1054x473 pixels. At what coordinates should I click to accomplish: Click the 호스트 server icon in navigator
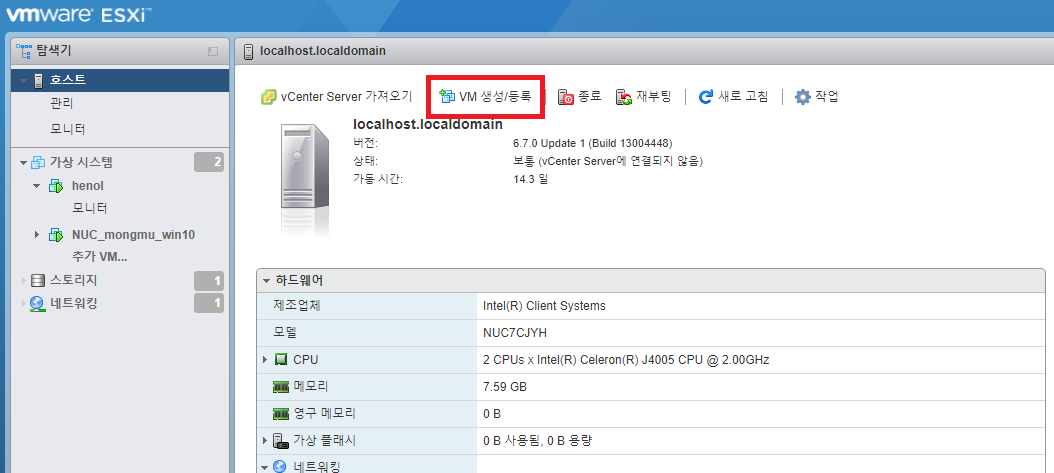38,81
